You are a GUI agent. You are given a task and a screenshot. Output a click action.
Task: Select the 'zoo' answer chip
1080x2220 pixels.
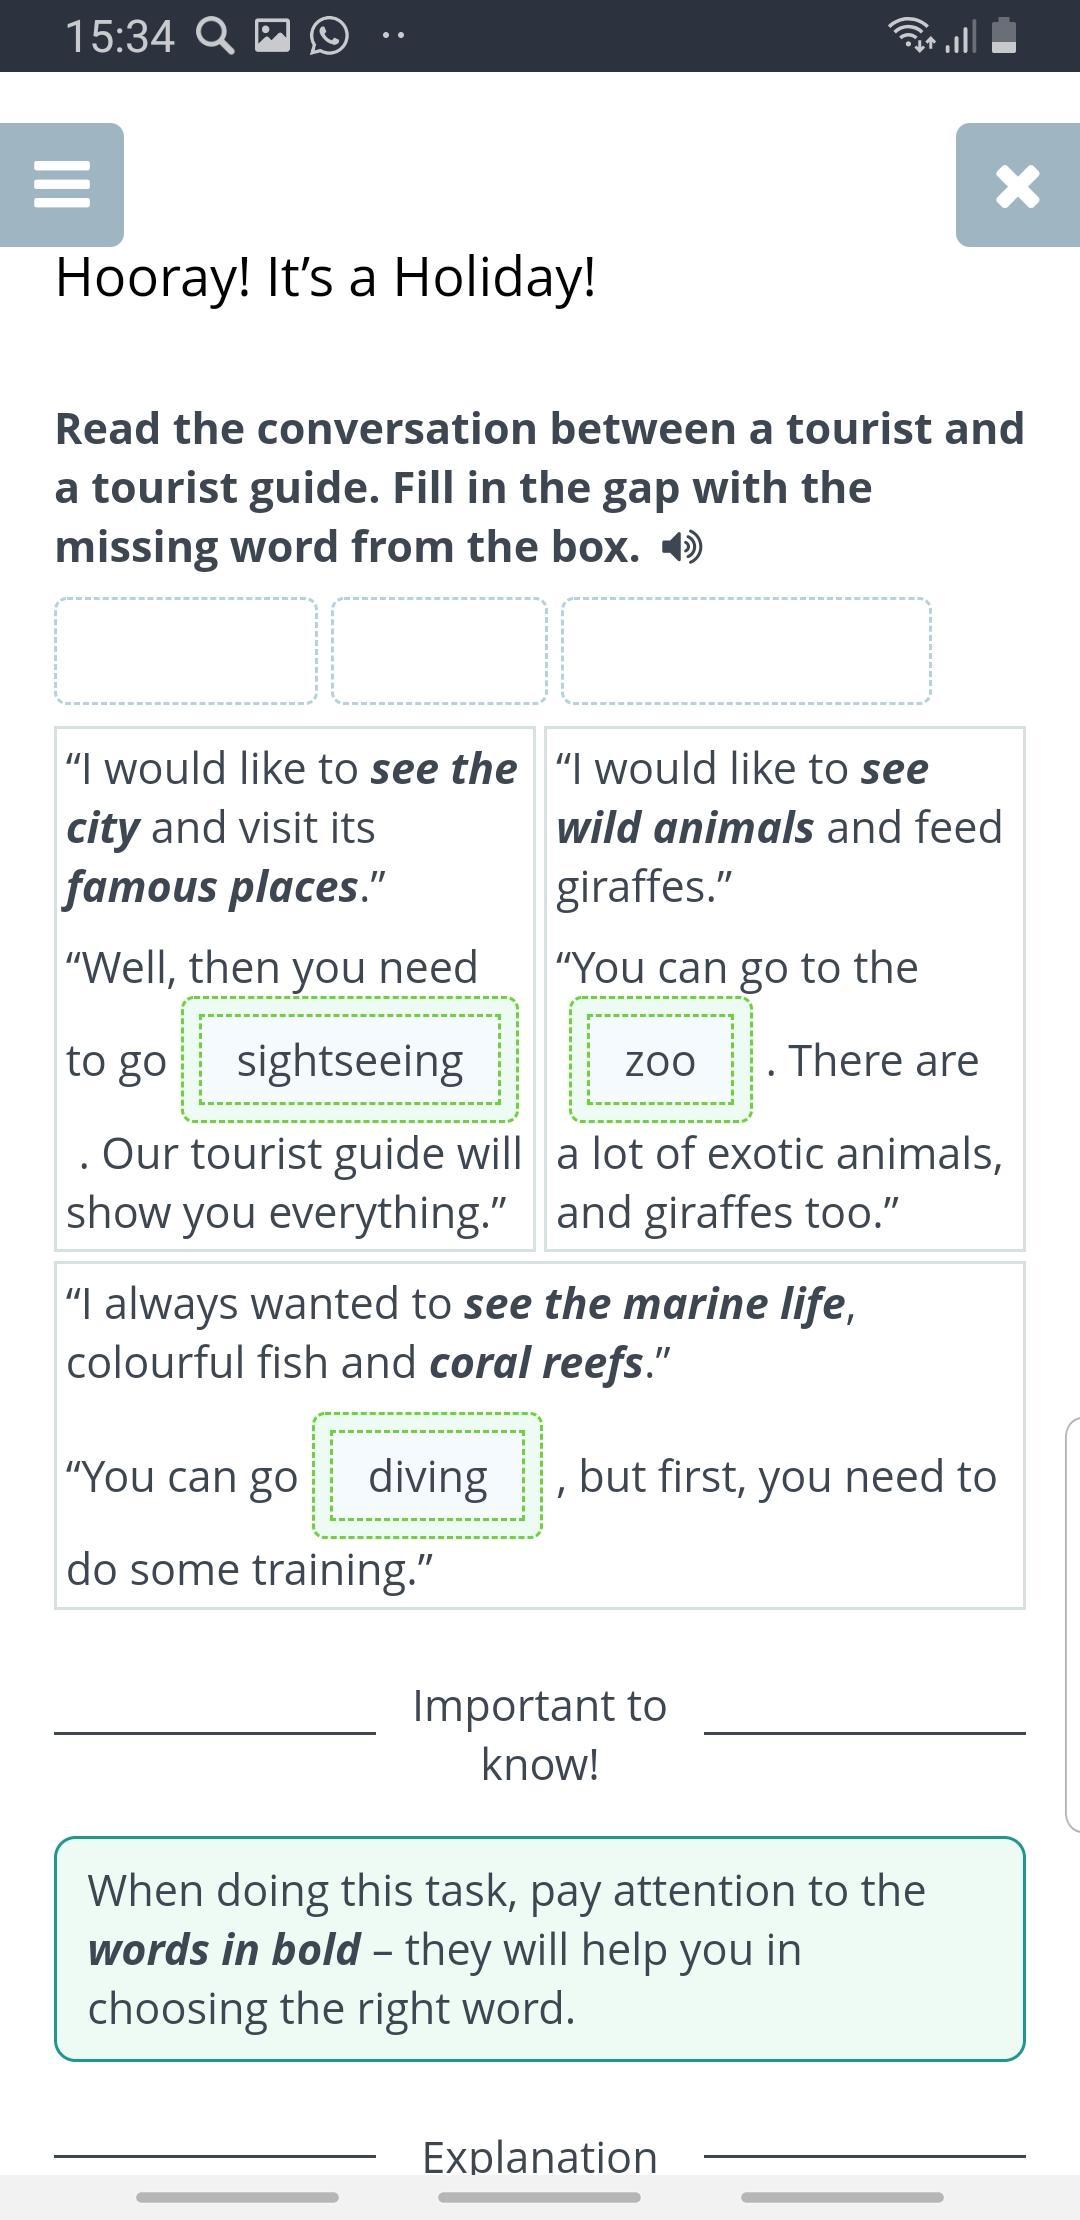point(661,1060)
